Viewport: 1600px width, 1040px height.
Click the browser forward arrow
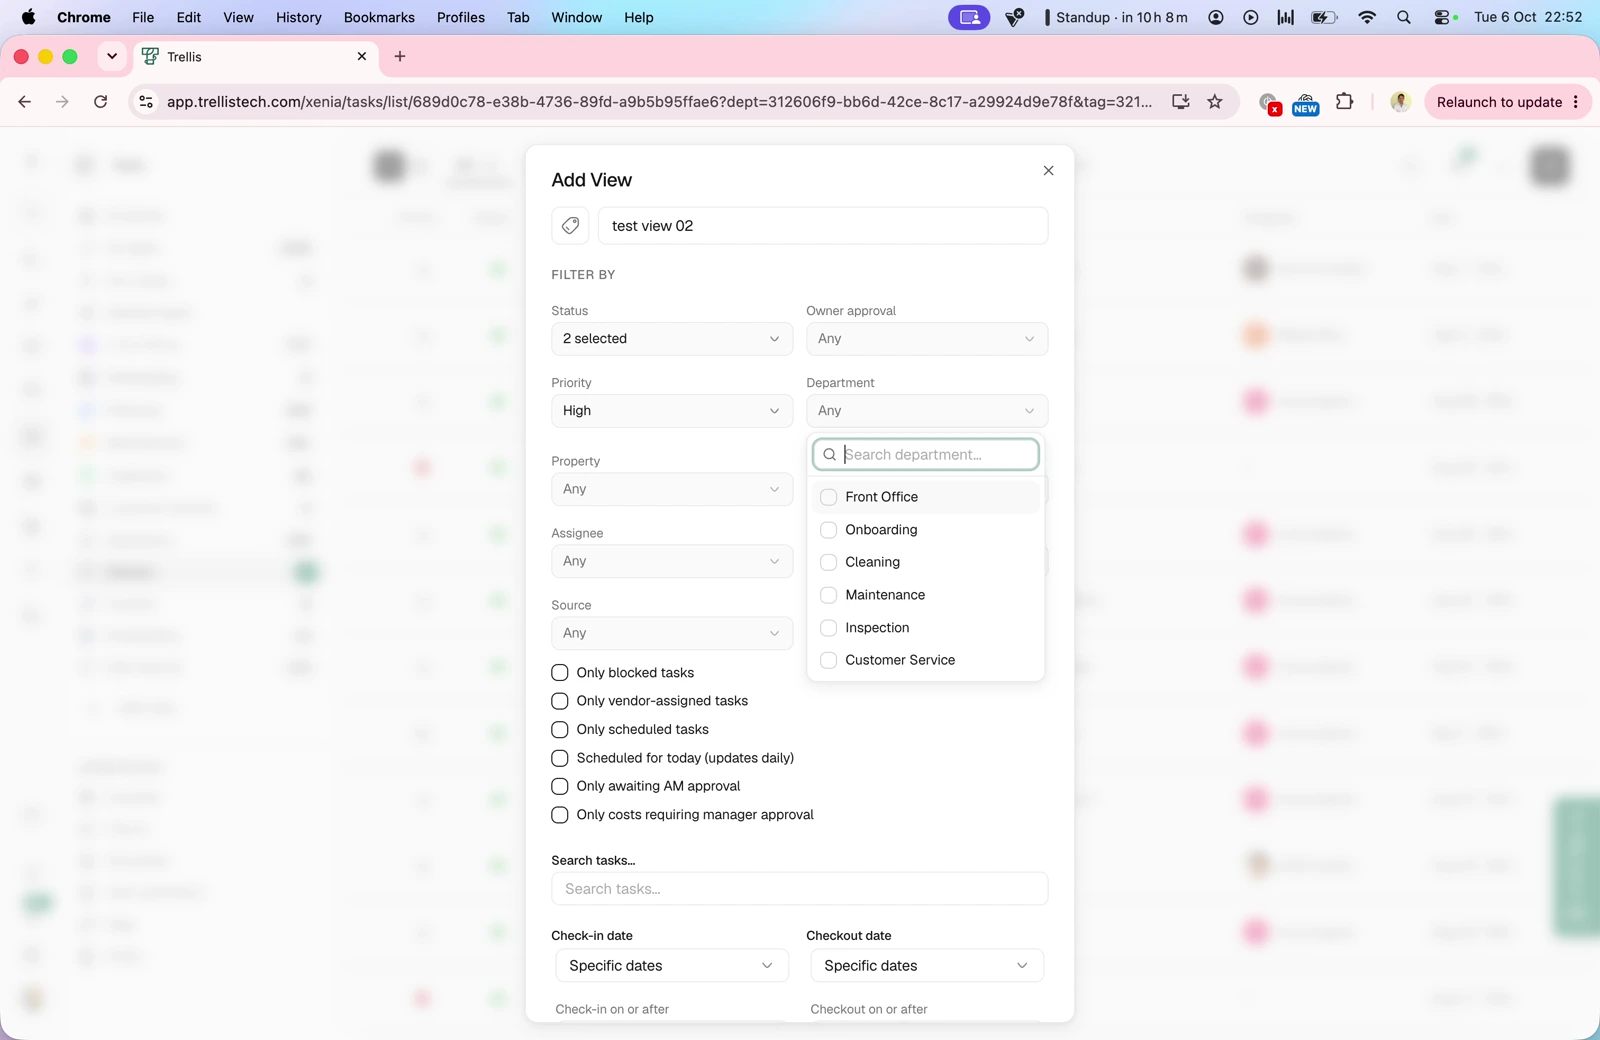pos(62,102)
